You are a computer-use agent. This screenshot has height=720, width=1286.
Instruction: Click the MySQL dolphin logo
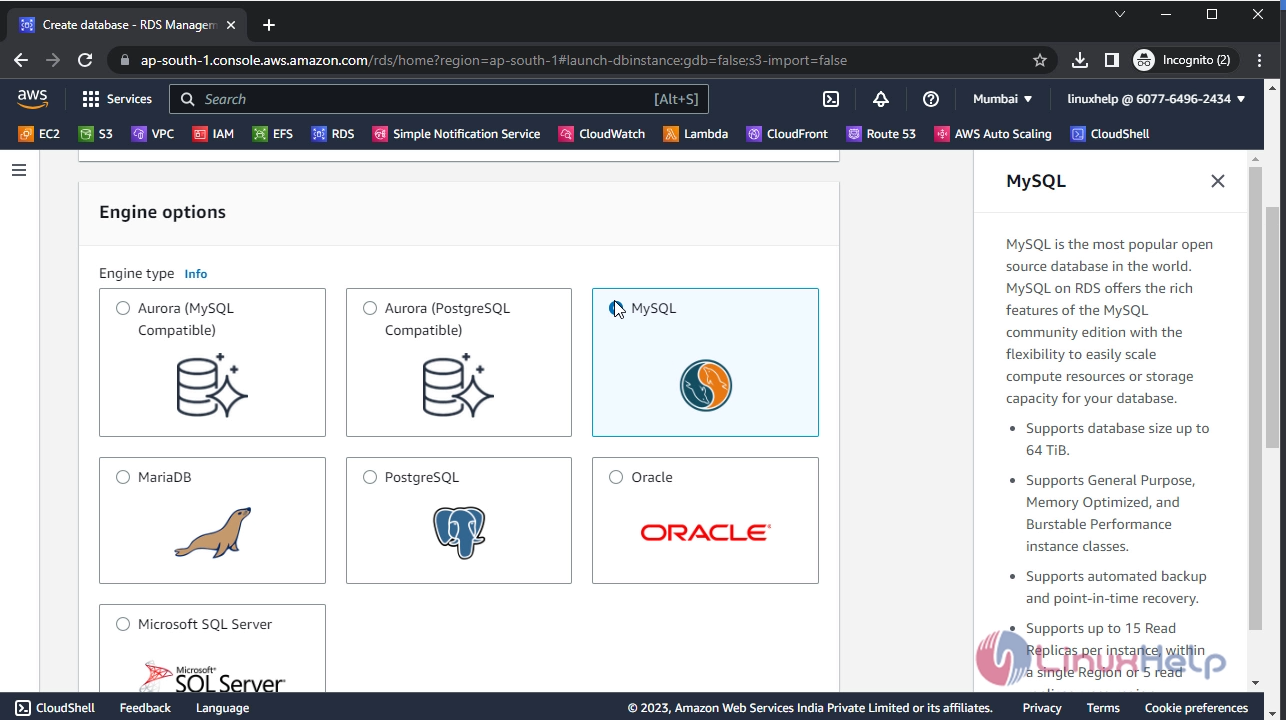706,386
